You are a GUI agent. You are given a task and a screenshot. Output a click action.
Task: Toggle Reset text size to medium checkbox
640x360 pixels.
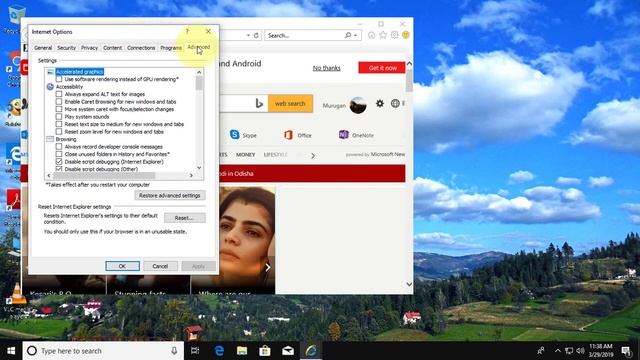tap(59, 124)
